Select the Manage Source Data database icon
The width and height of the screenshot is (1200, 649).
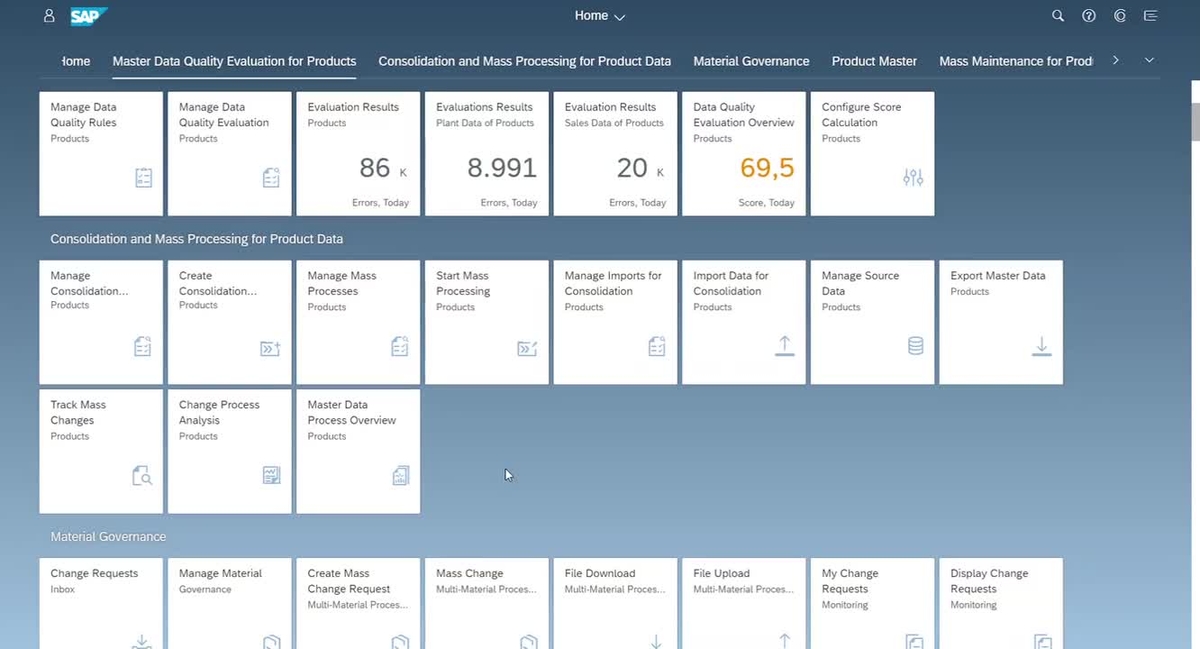tap(914, 345)
